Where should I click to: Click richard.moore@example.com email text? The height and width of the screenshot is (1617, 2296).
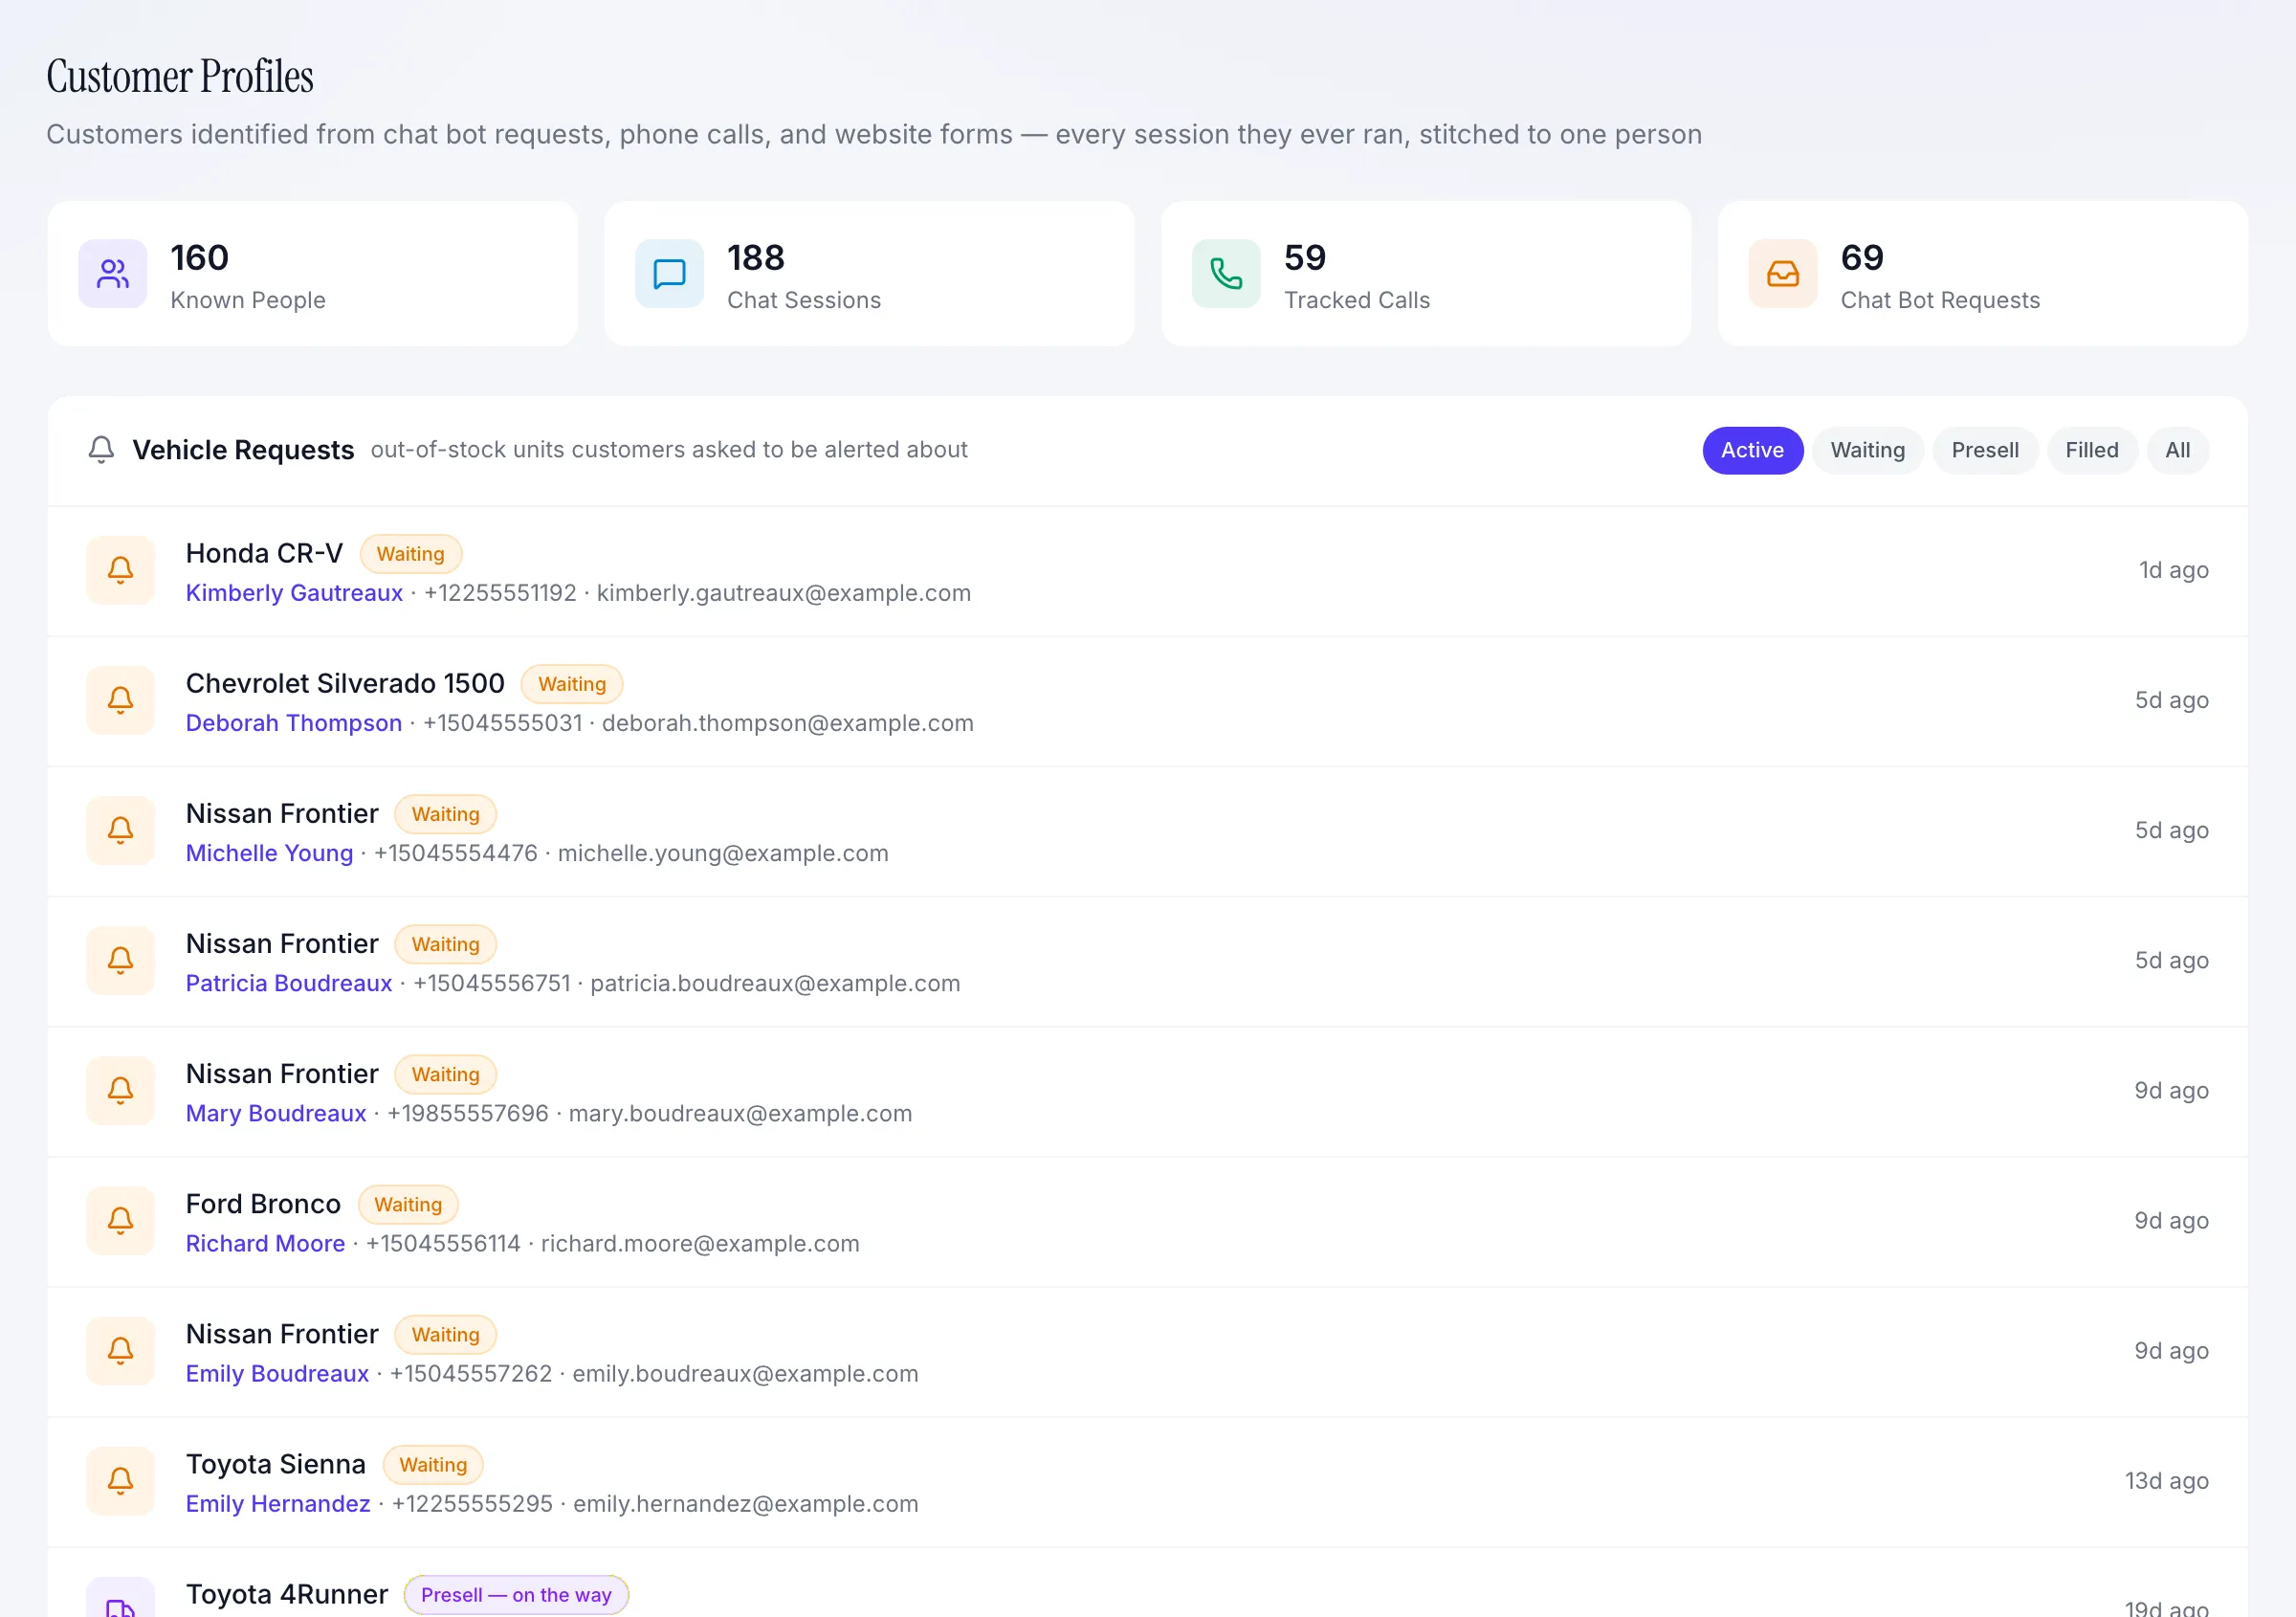[x=700, y=1243]
